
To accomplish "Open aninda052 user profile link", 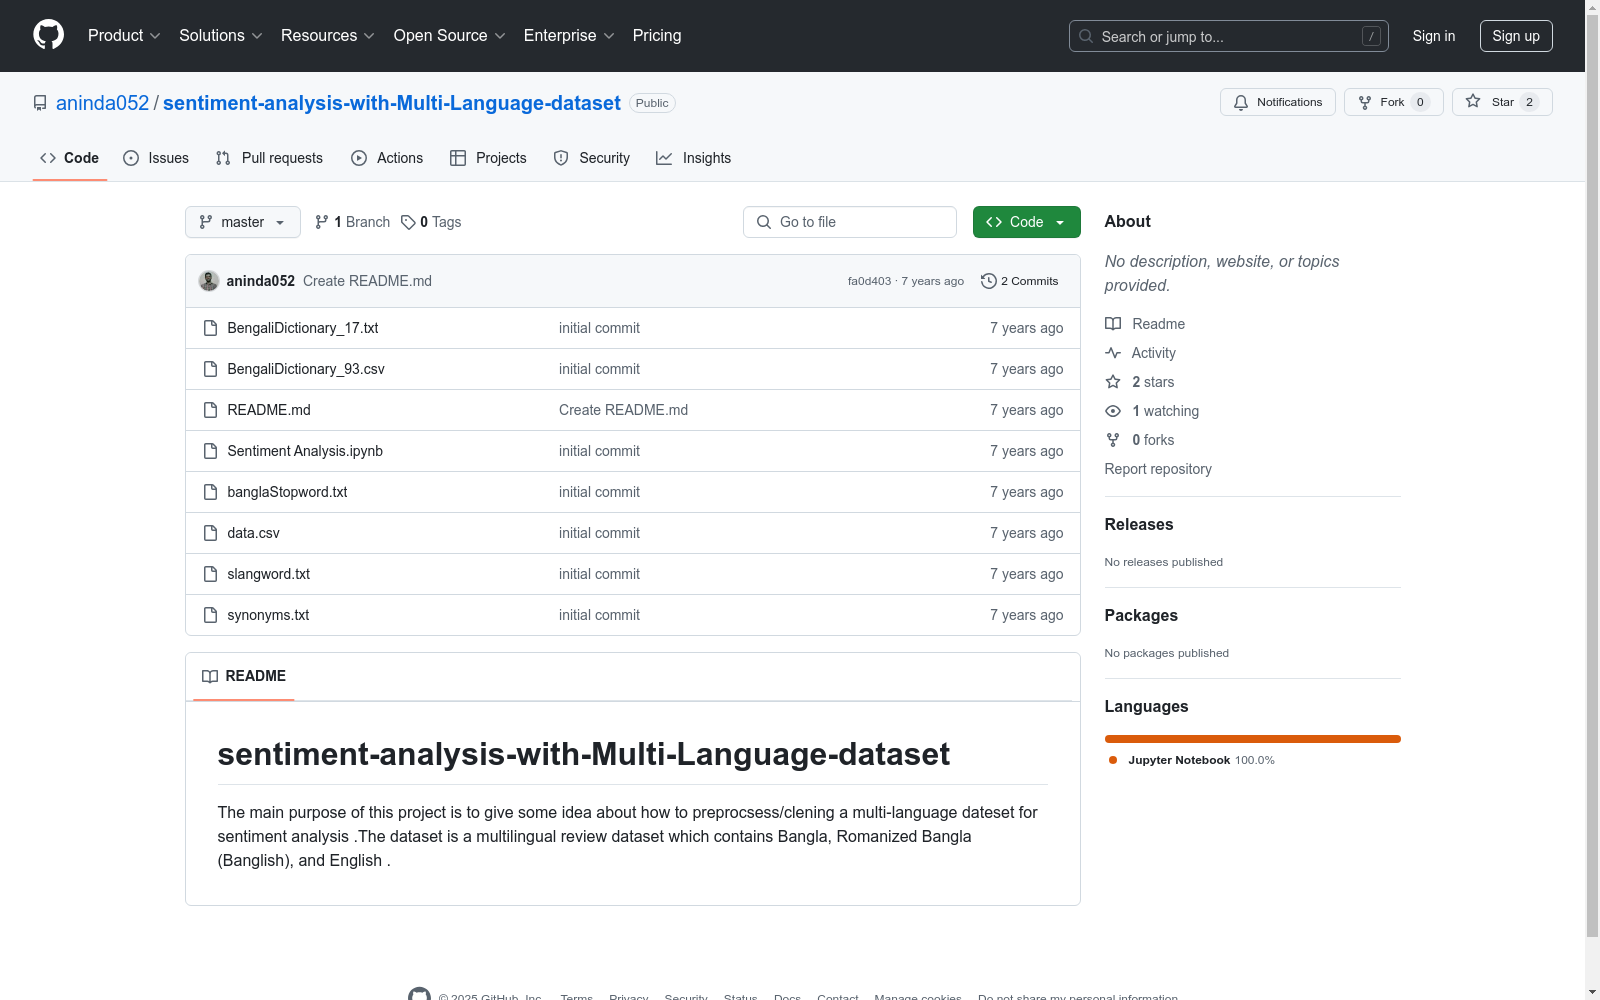I will [102, 103].
